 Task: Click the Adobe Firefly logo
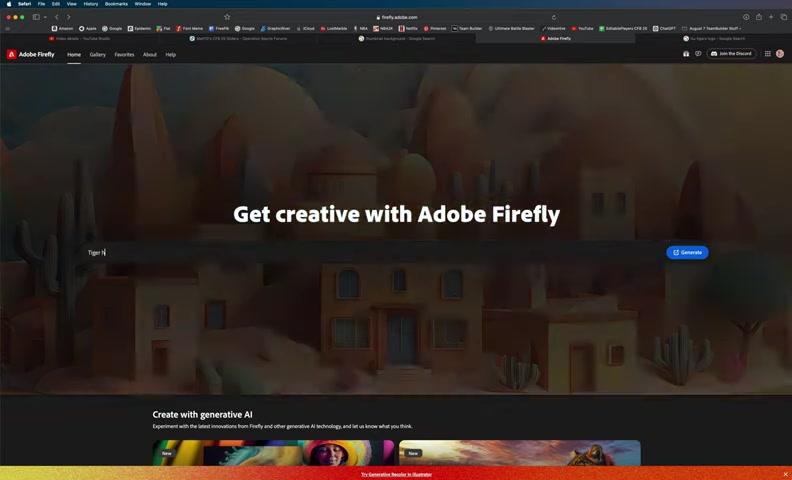[31, 55]
